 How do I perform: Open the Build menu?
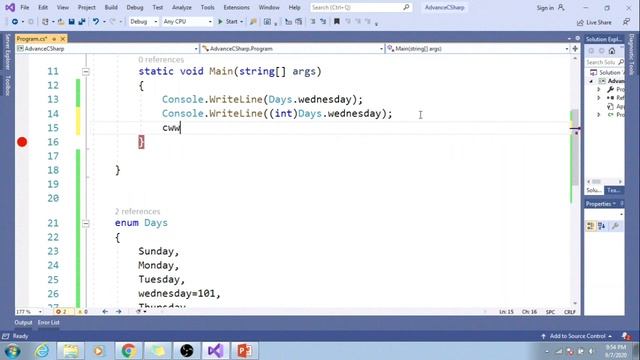111,7
